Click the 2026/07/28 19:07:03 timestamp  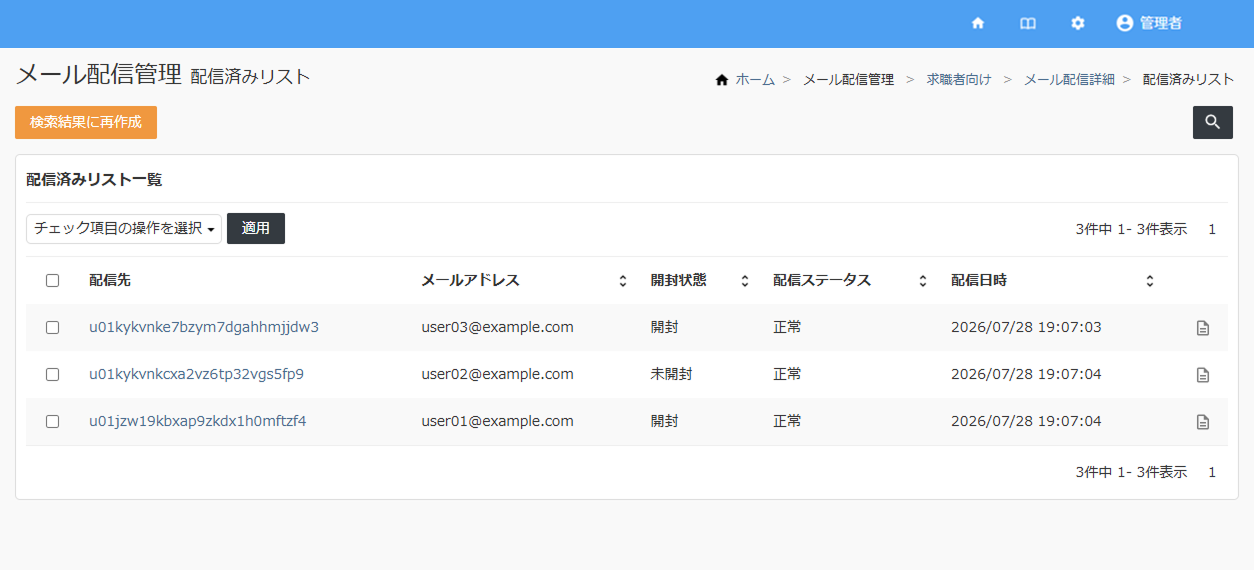click(x=1026, y=327)
